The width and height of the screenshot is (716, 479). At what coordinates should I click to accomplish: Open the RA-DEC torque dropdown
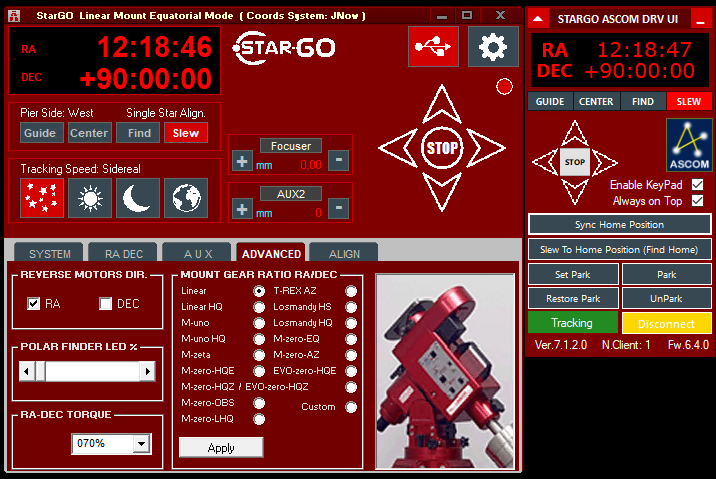click(x=142, y=443)
